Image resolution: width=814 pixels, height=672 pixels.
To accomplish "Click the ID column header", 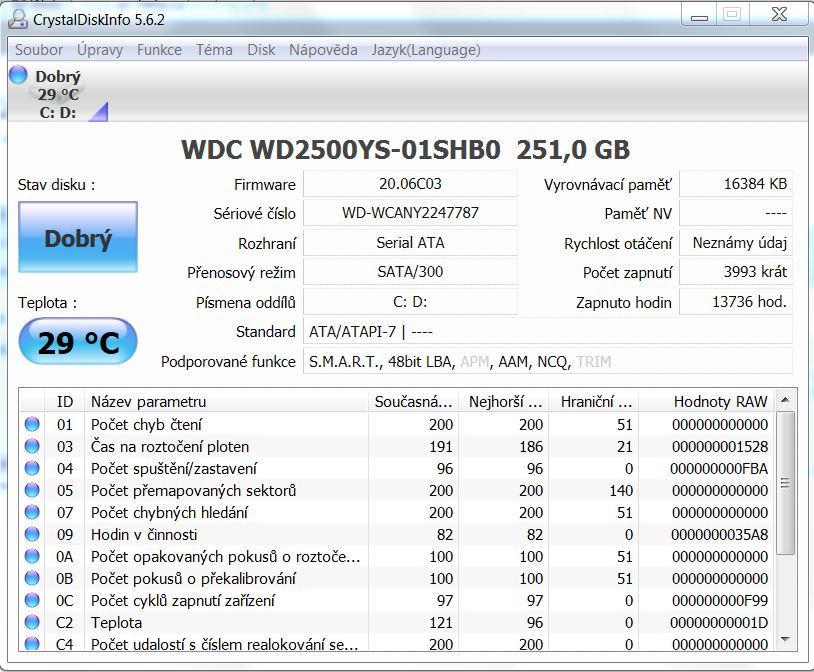I will point(64,401).
